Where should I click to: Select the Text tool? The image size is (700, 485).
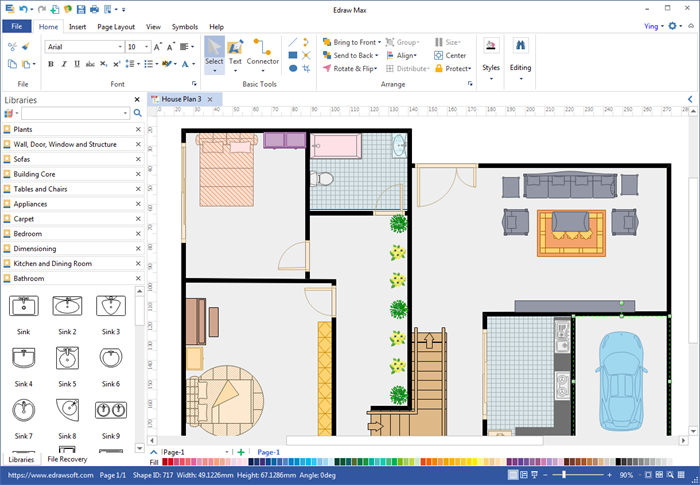click(x=235, y=53)
